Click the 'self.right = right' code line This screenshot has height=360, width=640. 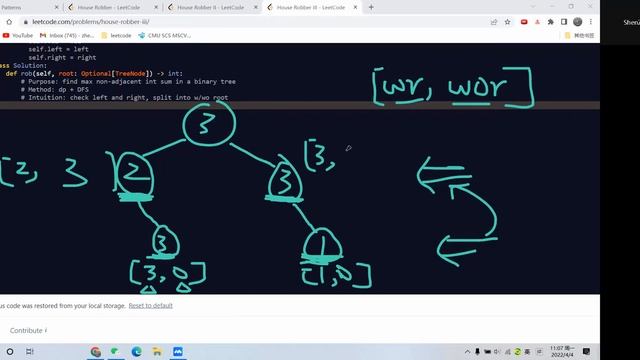coord(62,58)
